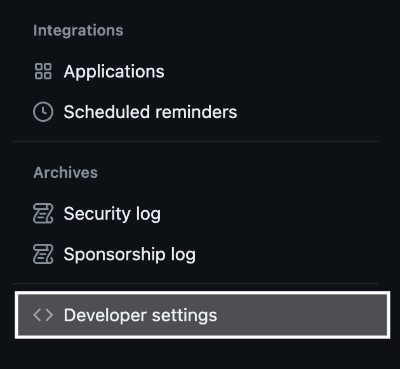Click the white outline around Developer settings

202,293
